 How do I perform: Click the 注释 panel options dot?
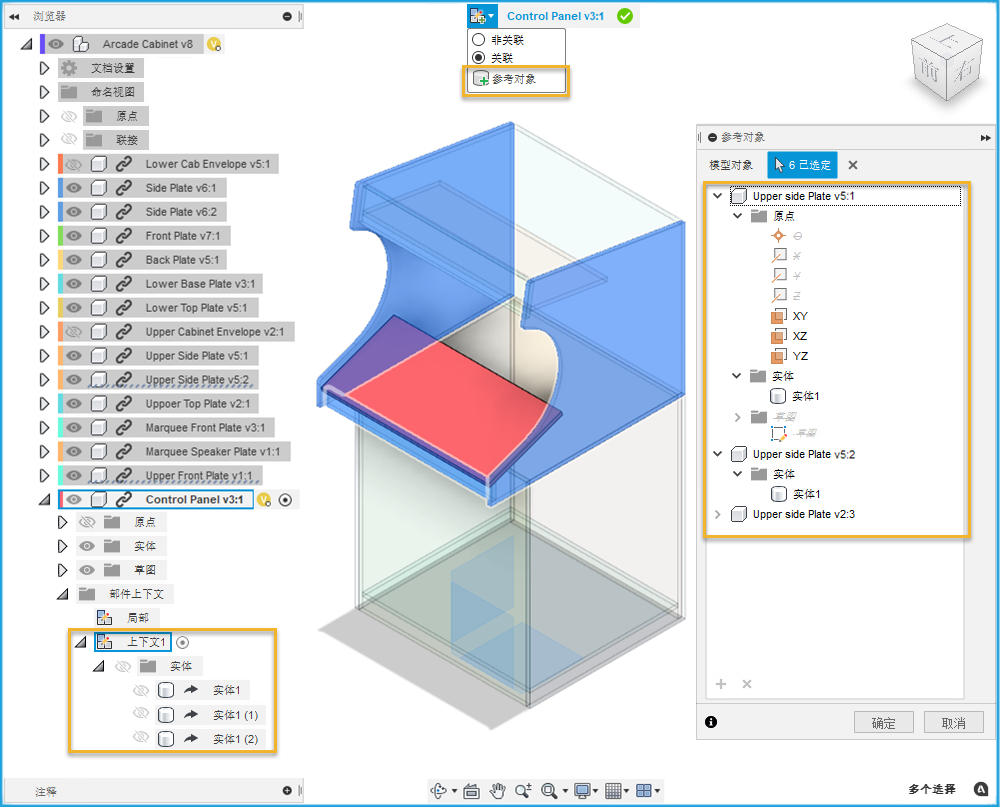coord(287,791)
